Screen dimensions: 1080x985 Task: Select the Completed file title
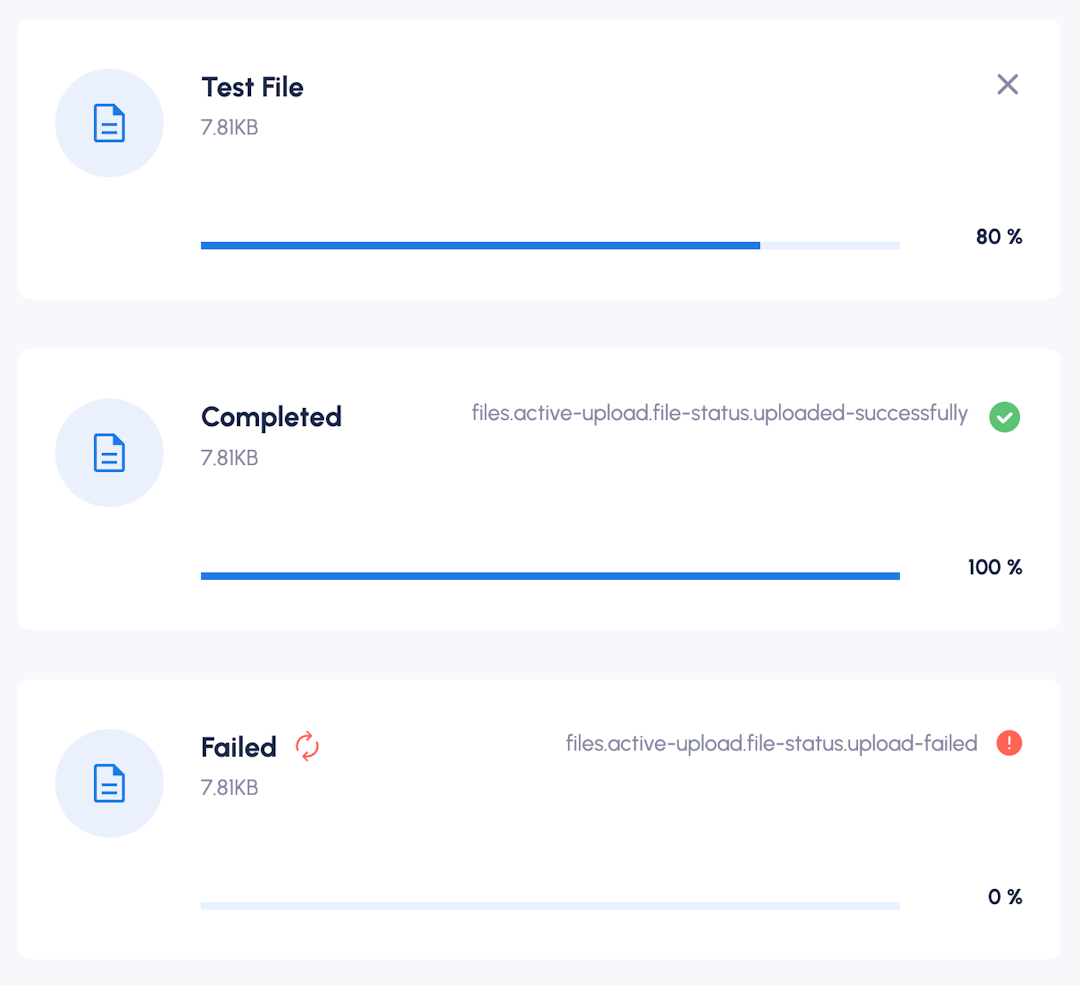tap(271, 417)
